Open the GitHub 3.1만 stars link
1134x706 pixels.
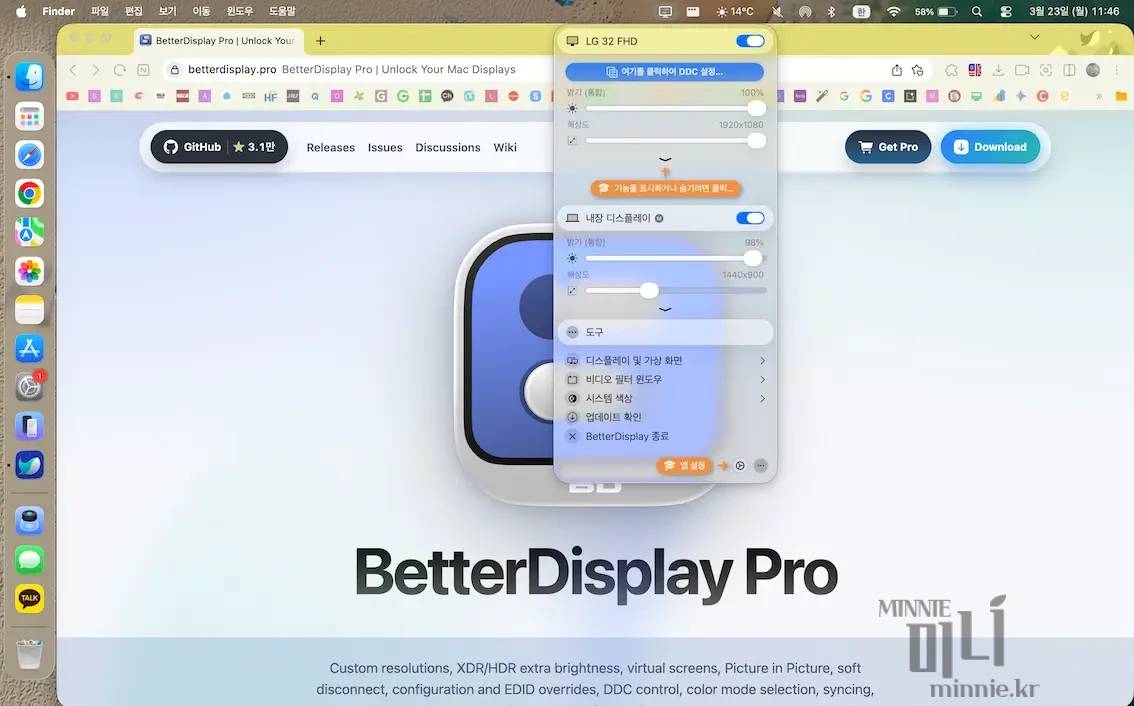[x=219, y=147]
